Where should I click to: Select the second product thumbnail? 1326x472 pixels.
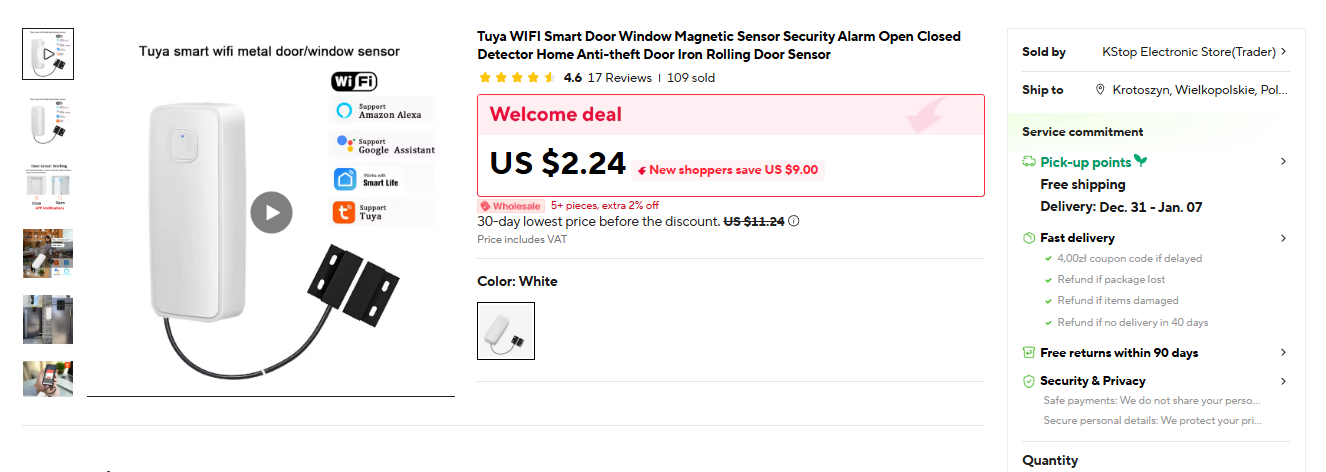click(48, 121)
